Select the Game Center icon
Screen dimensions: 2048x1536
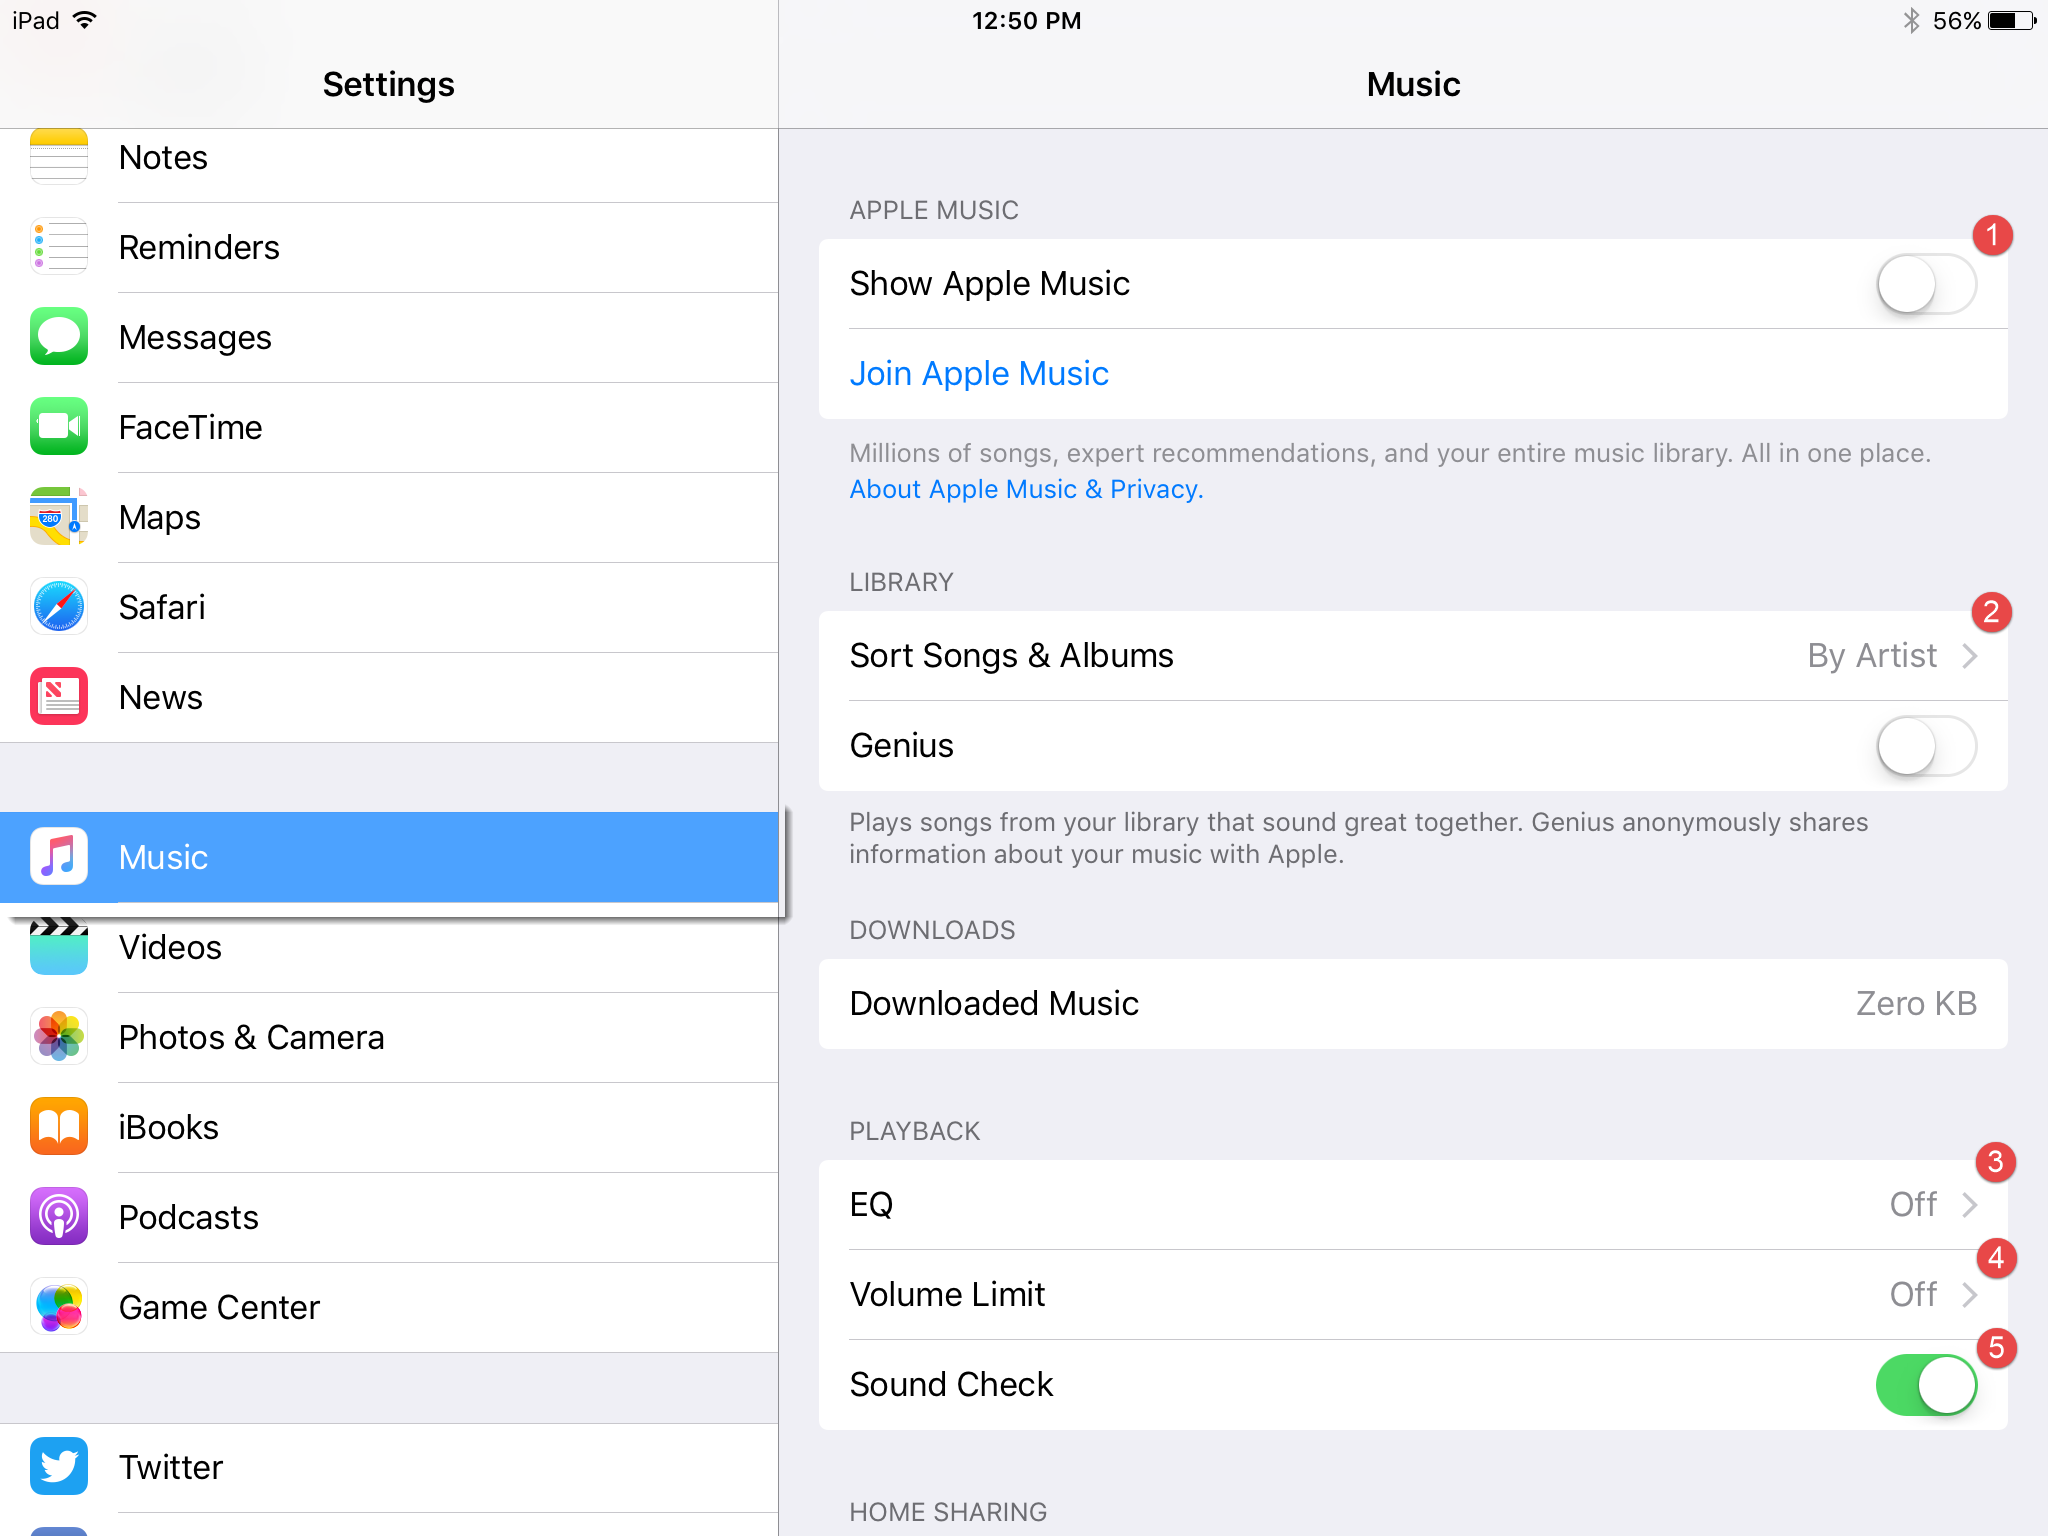coord(58,1307)
